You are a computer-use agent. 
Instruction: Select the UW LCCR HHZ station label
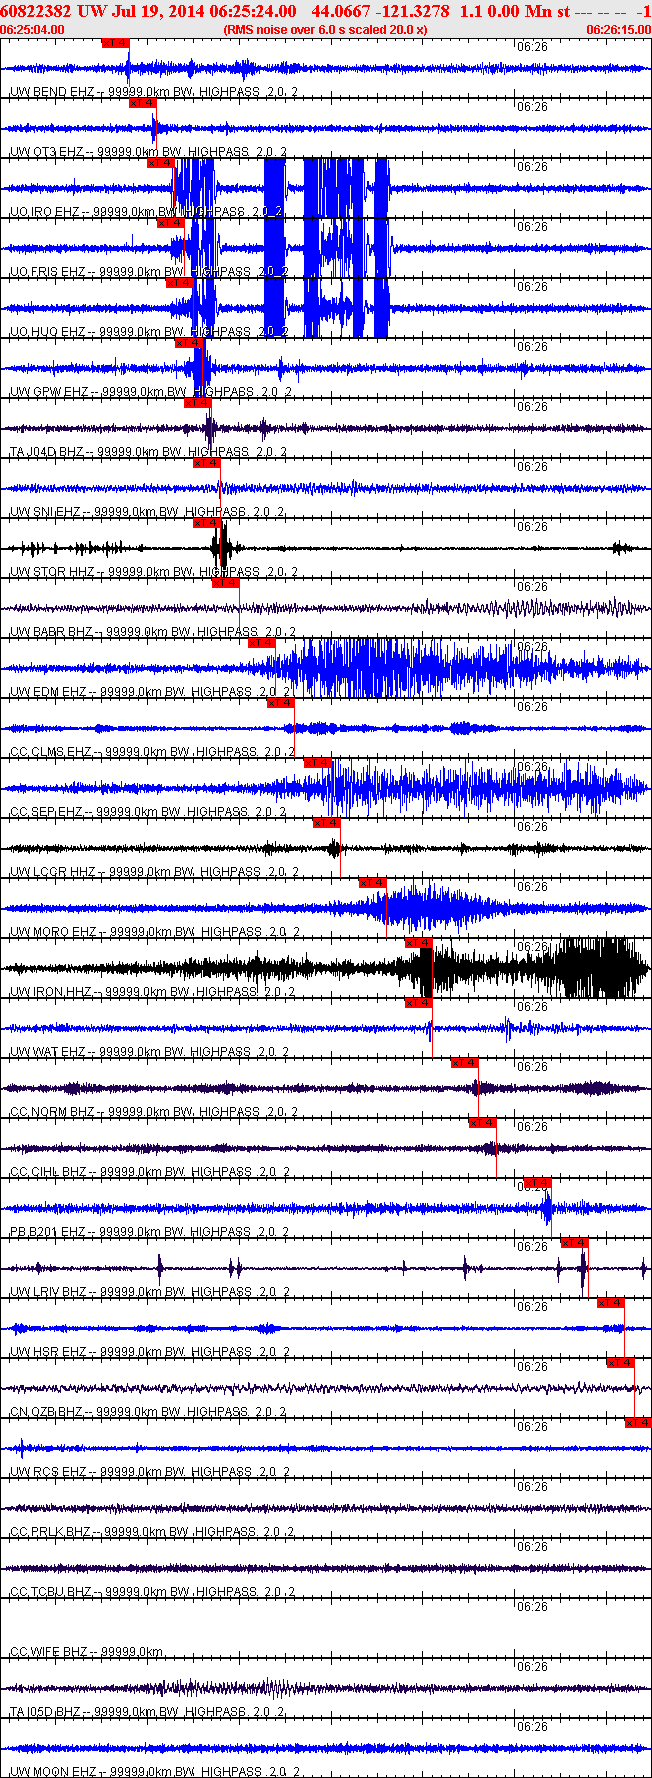[155, 872]
